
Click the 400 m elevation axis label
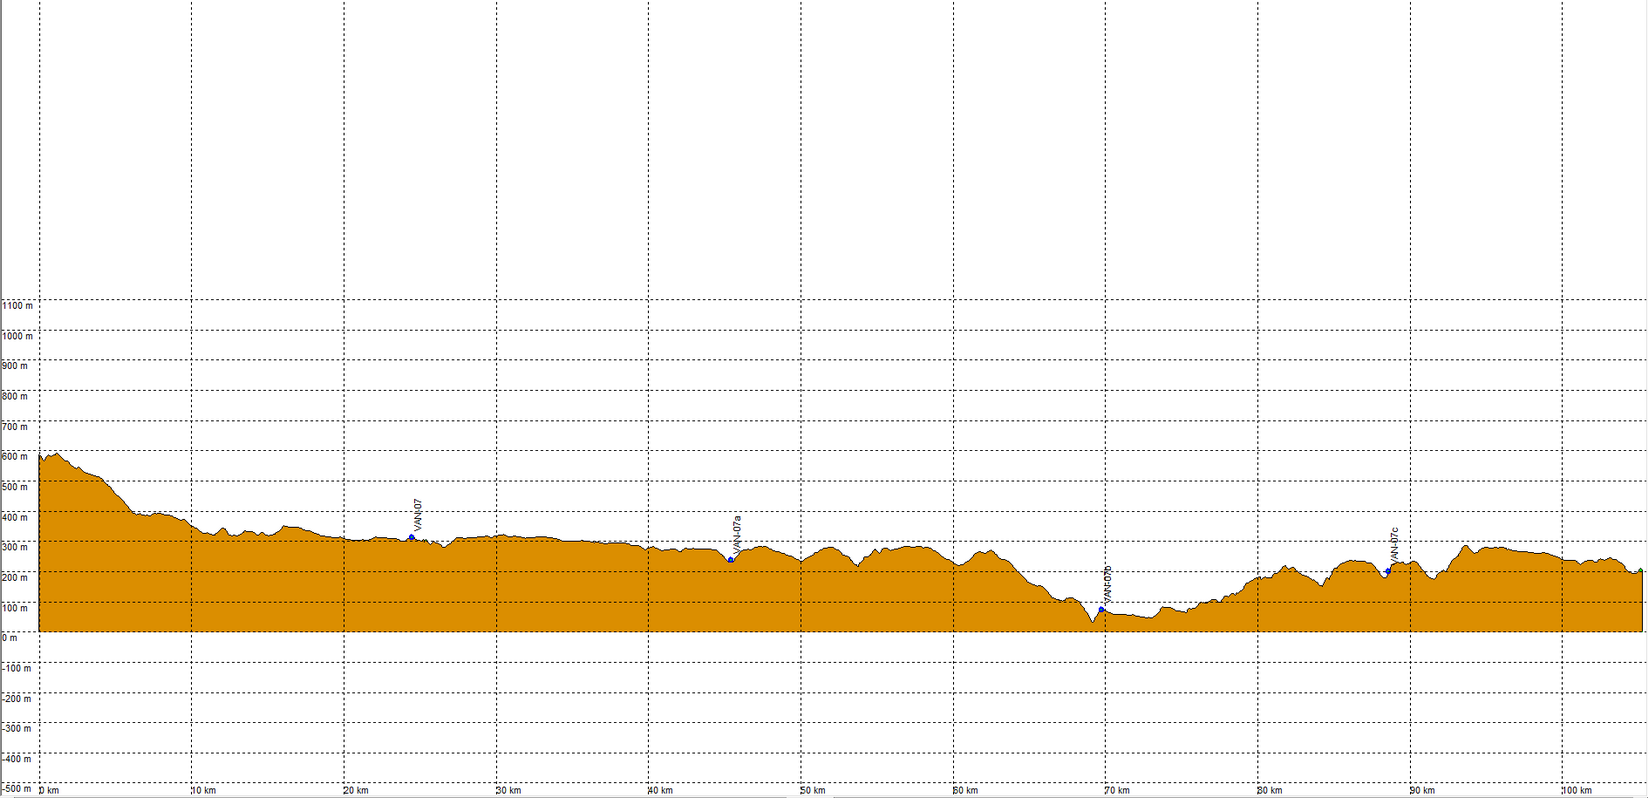[15, 517]
